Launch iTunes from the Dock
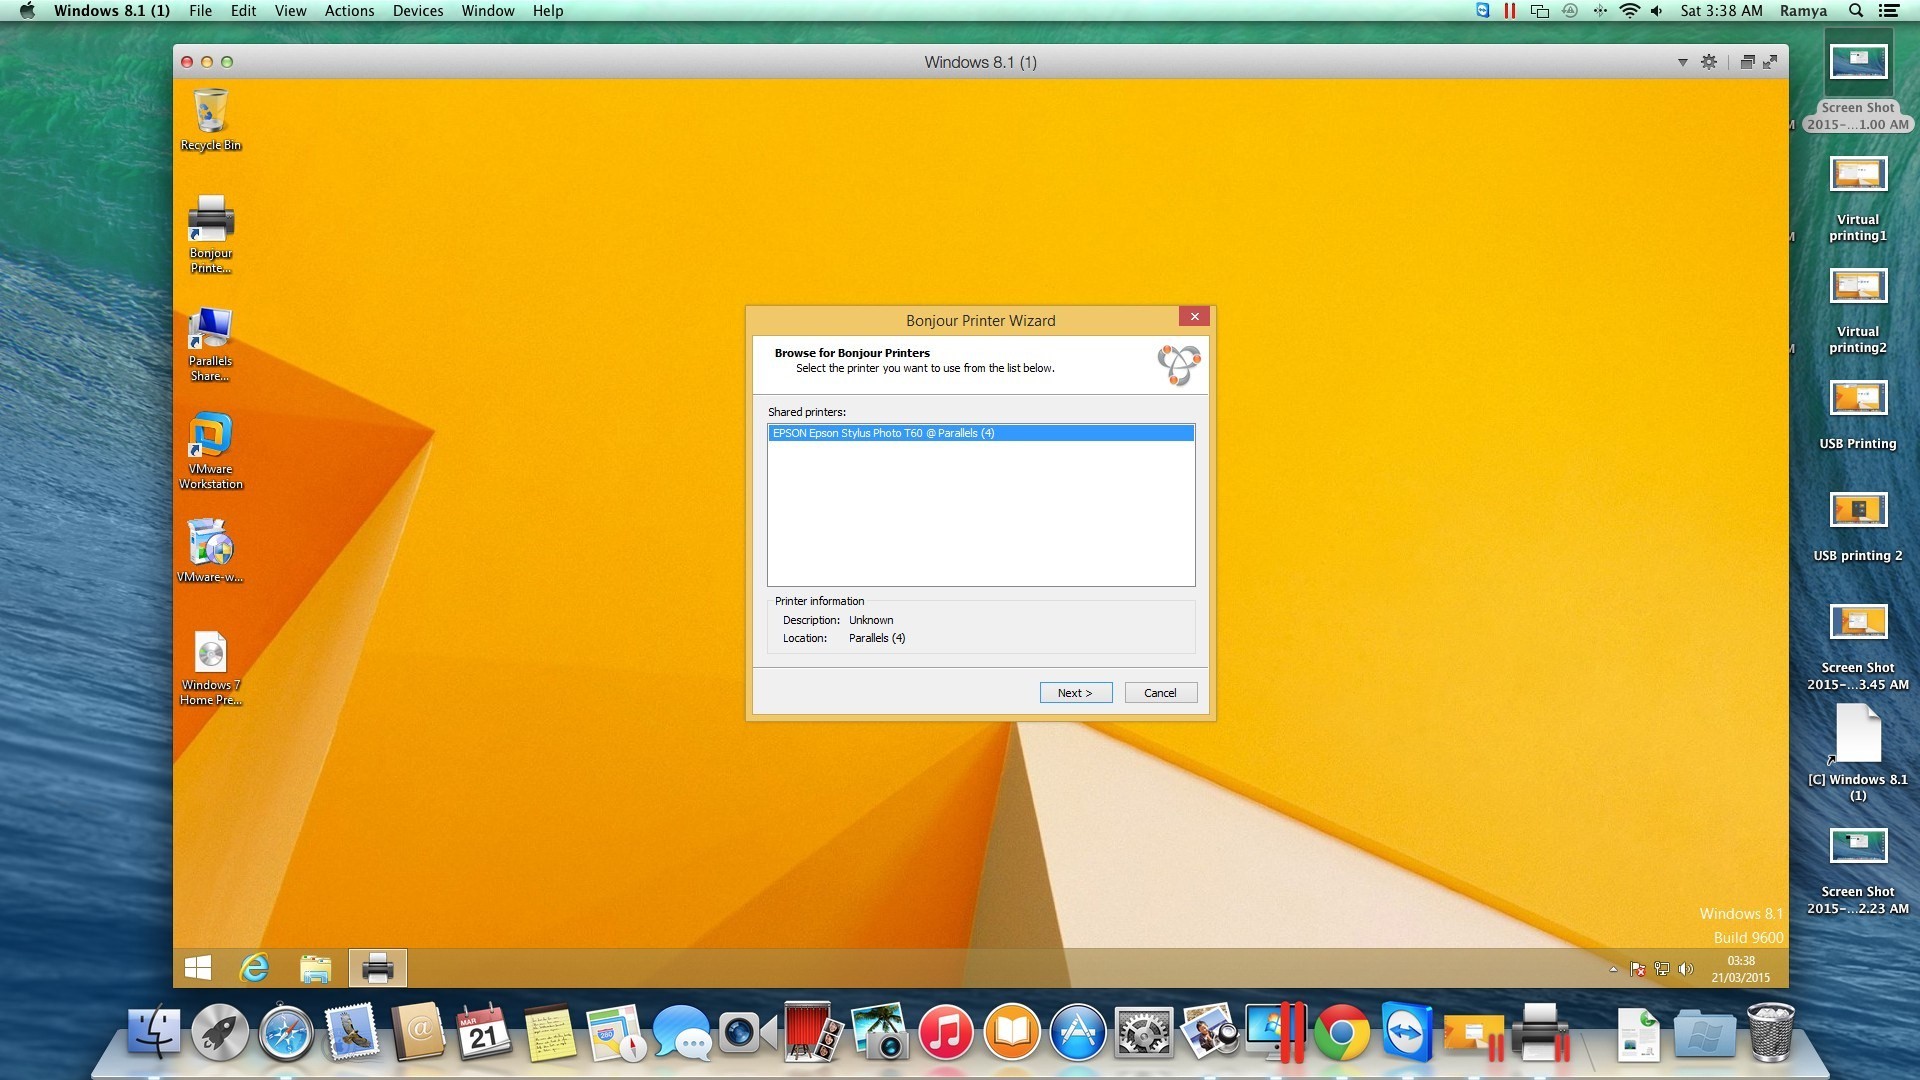Viewport: 1920px width, 1080px height. (945, 1032)
